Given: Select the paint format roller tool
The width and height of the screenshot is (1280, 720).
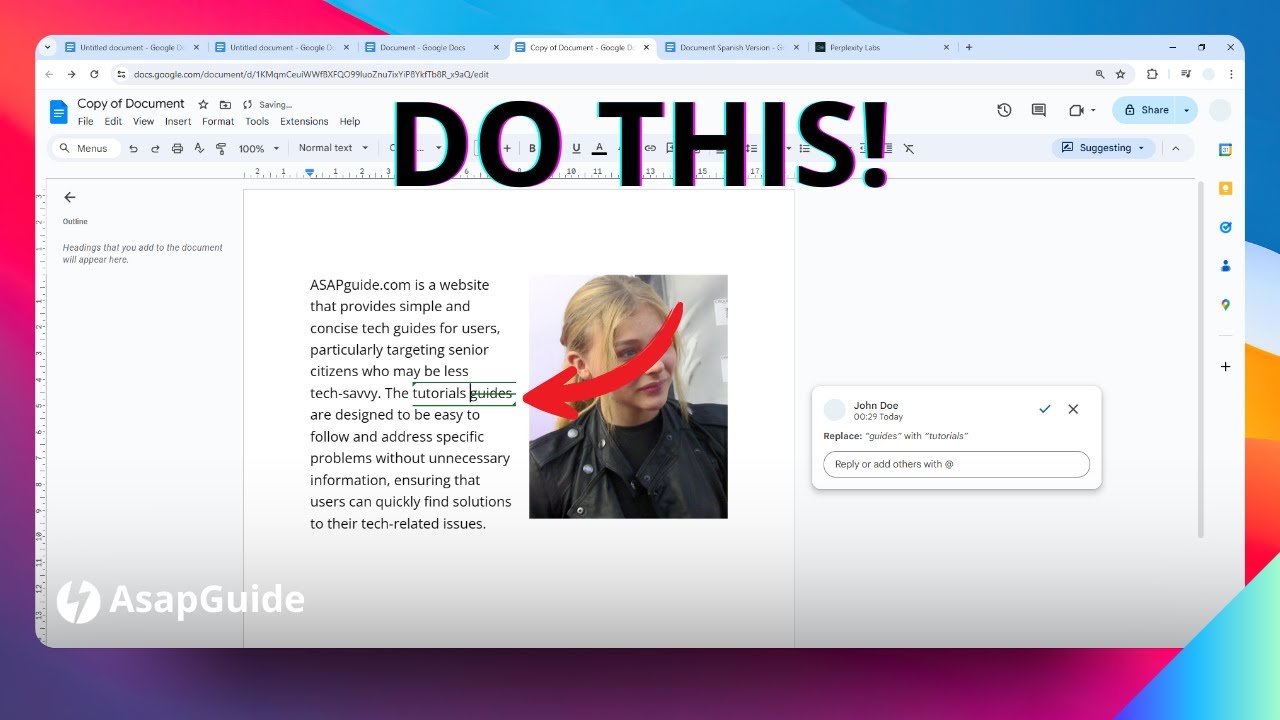Looking at the screenshot, I should [221, 148].
